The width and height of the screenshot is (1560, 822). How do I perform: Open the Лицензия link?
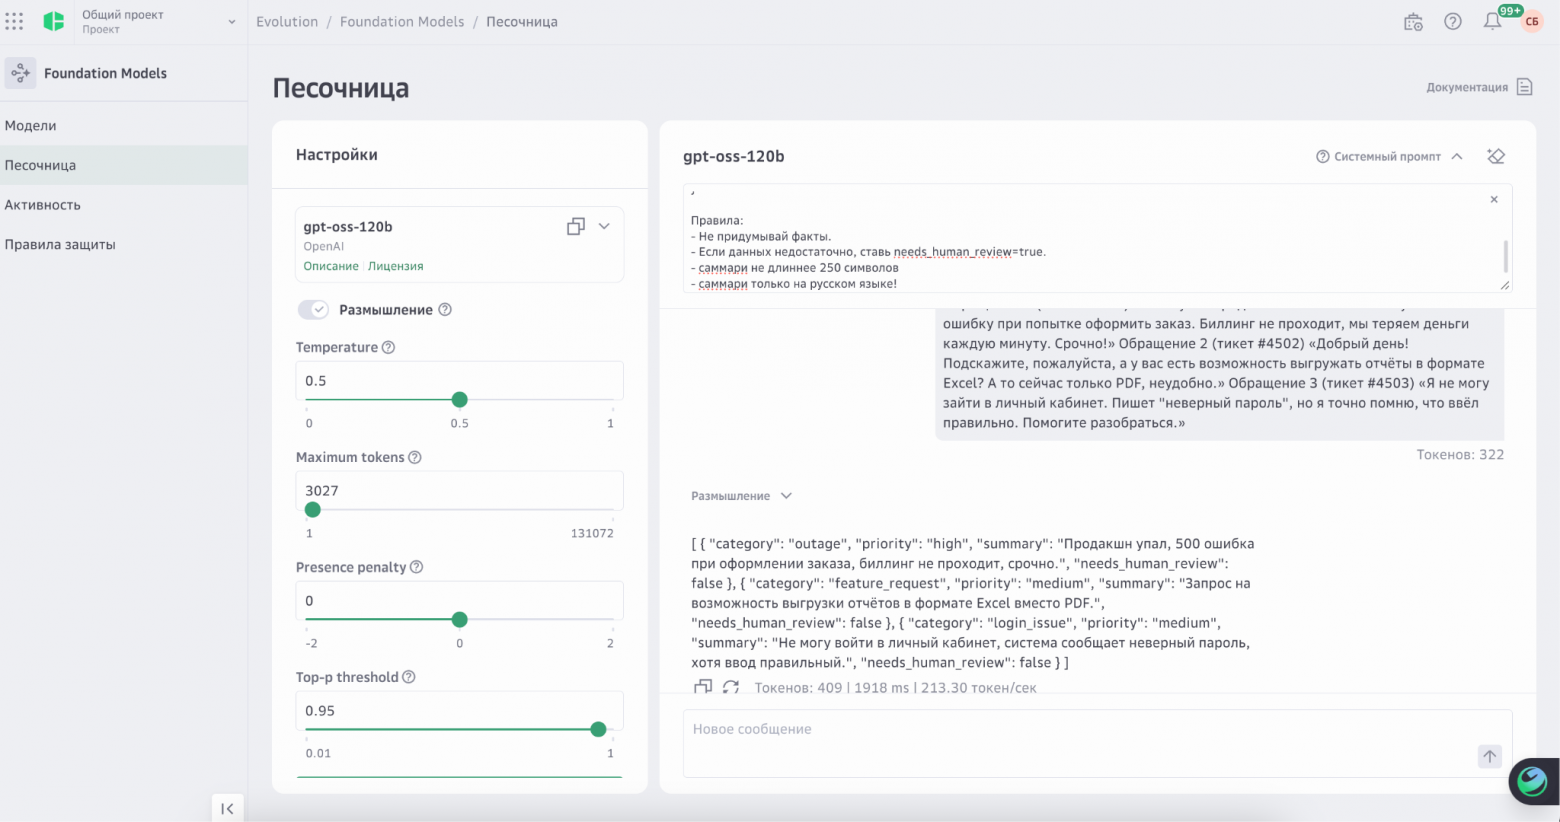396,266
